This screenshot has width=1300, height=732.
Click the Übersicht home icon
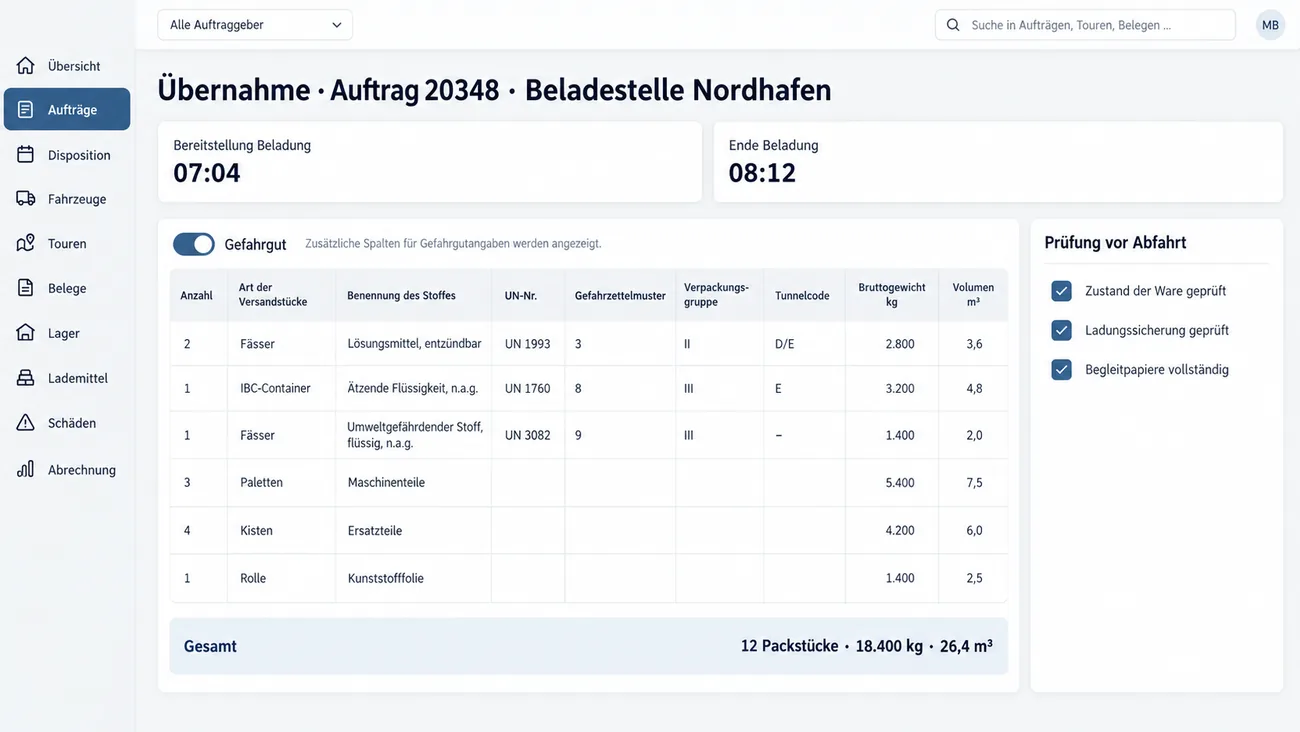[x=26, y=66]
